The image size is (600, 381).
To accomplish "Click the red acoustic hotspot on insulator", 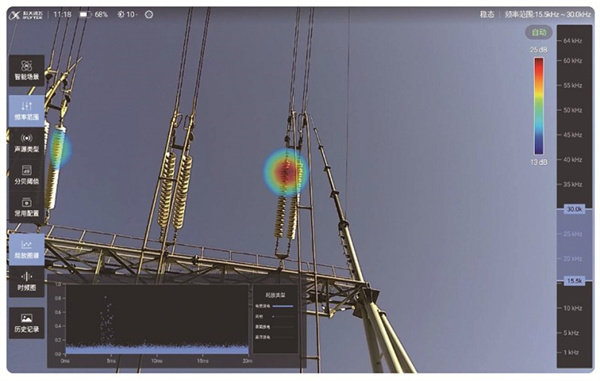I will (285, 172).
